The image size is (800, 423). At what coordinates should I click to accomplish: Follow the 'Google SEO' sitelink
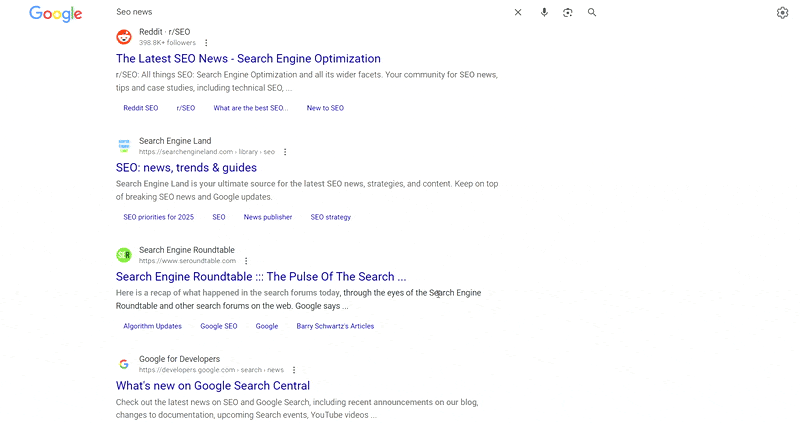[219, 327]
